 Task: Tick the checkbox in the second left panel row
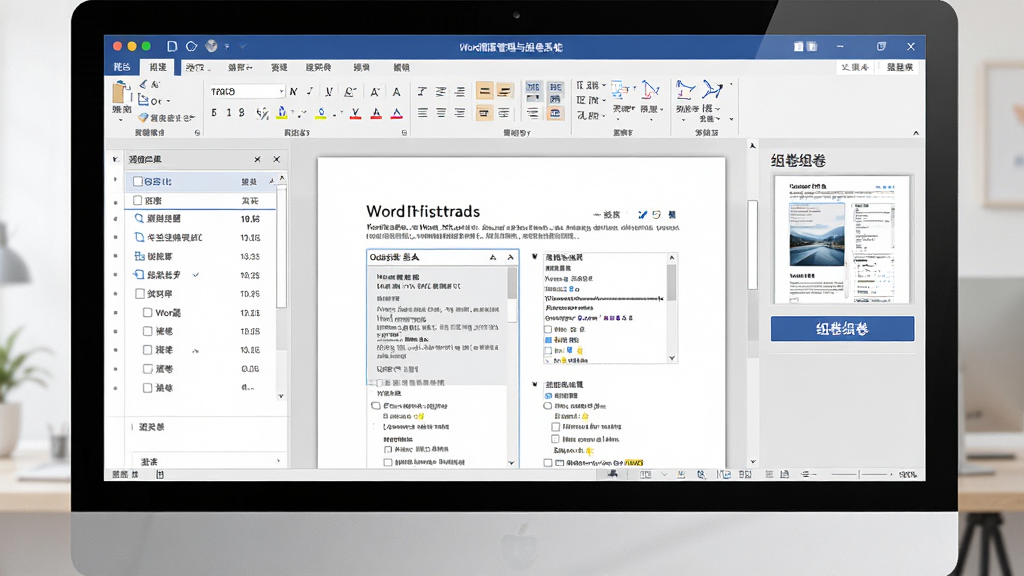click(x=138, y=200)
